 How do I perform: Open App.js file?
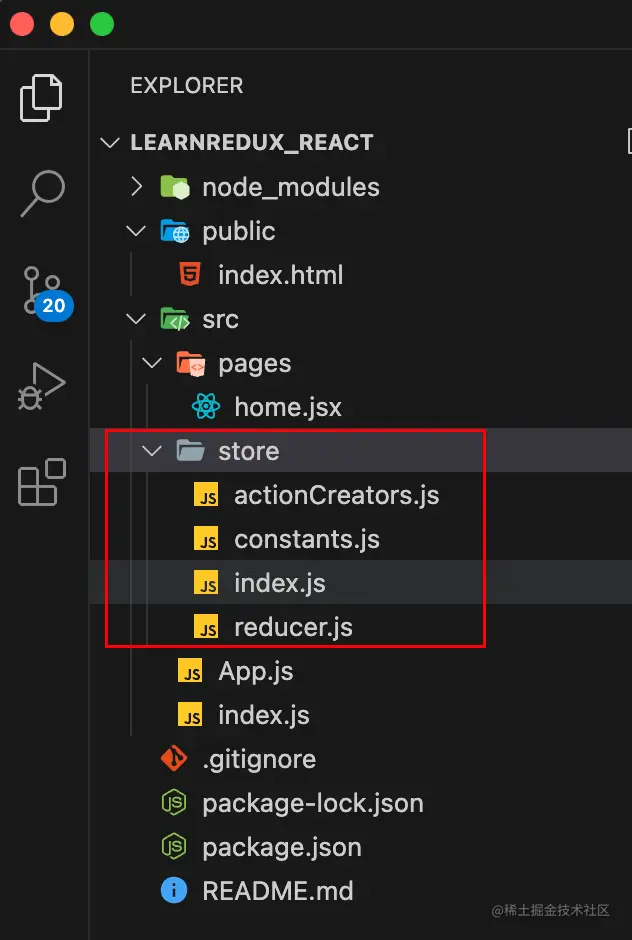tap(255, 671)
